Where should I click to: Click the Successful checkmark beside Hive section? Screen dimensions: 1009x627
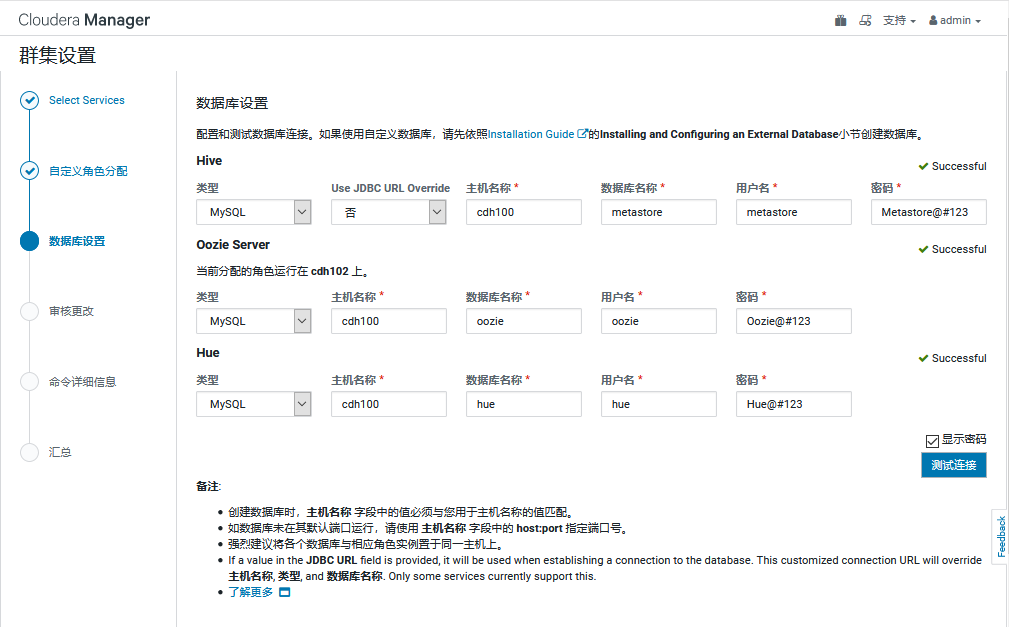925,166
